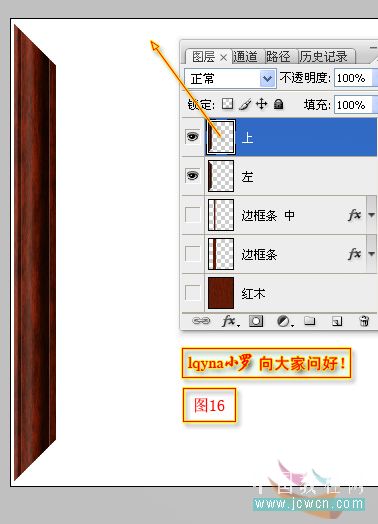Close the 图层 tab with X
The image size is (378, 524).
click(224, 57)
